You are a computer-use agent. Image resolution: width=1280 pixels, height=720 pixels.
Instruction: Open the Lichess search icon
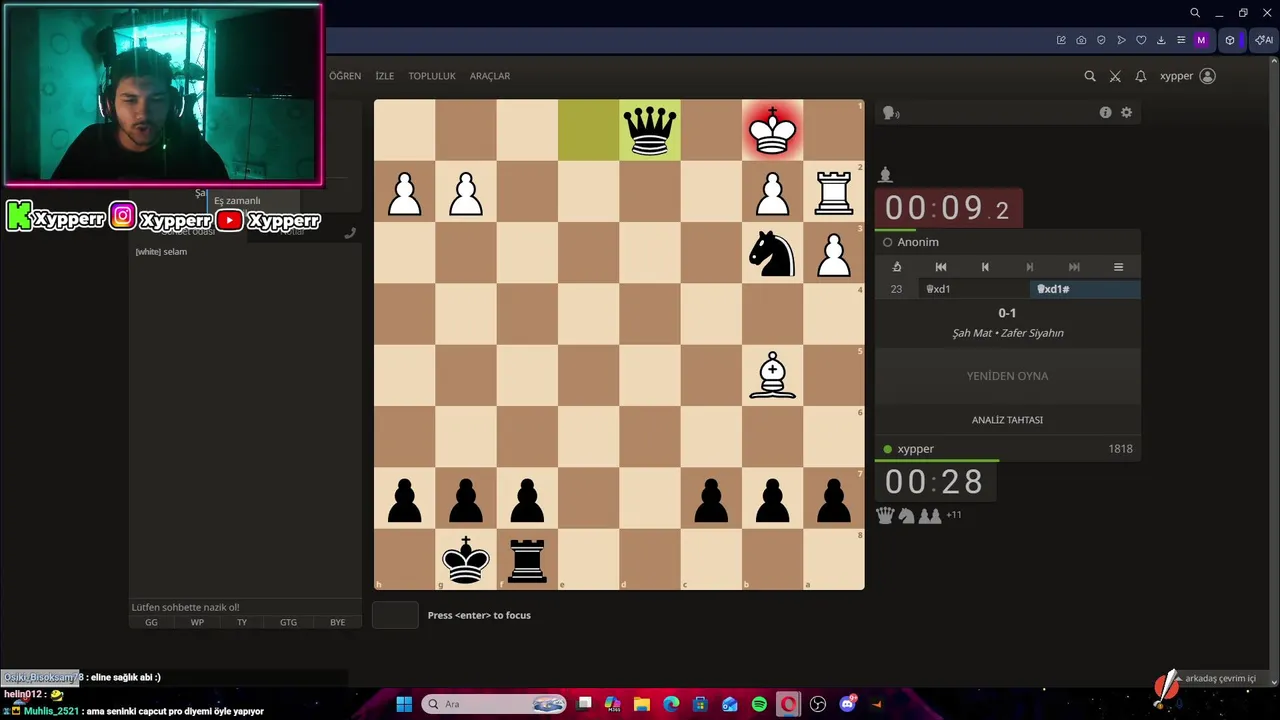click(x=1090, y=76)
